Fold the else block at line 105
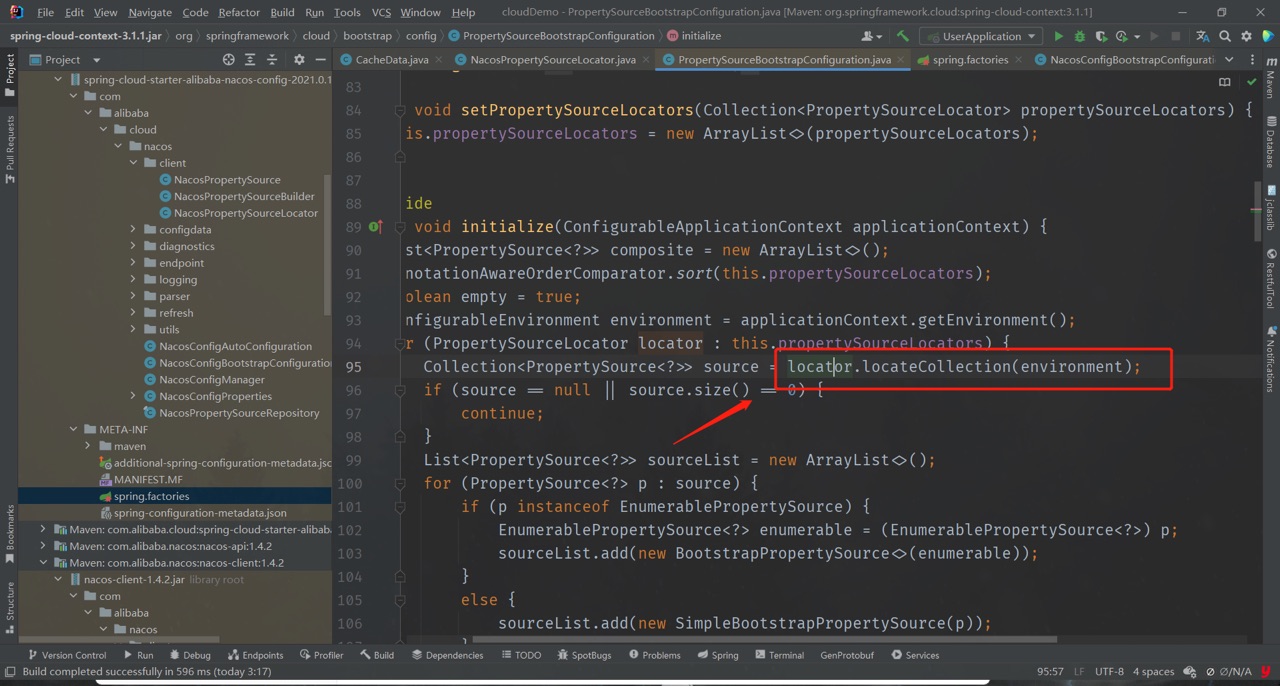Viewport: 1280px width, 686px height. [399, 600]
